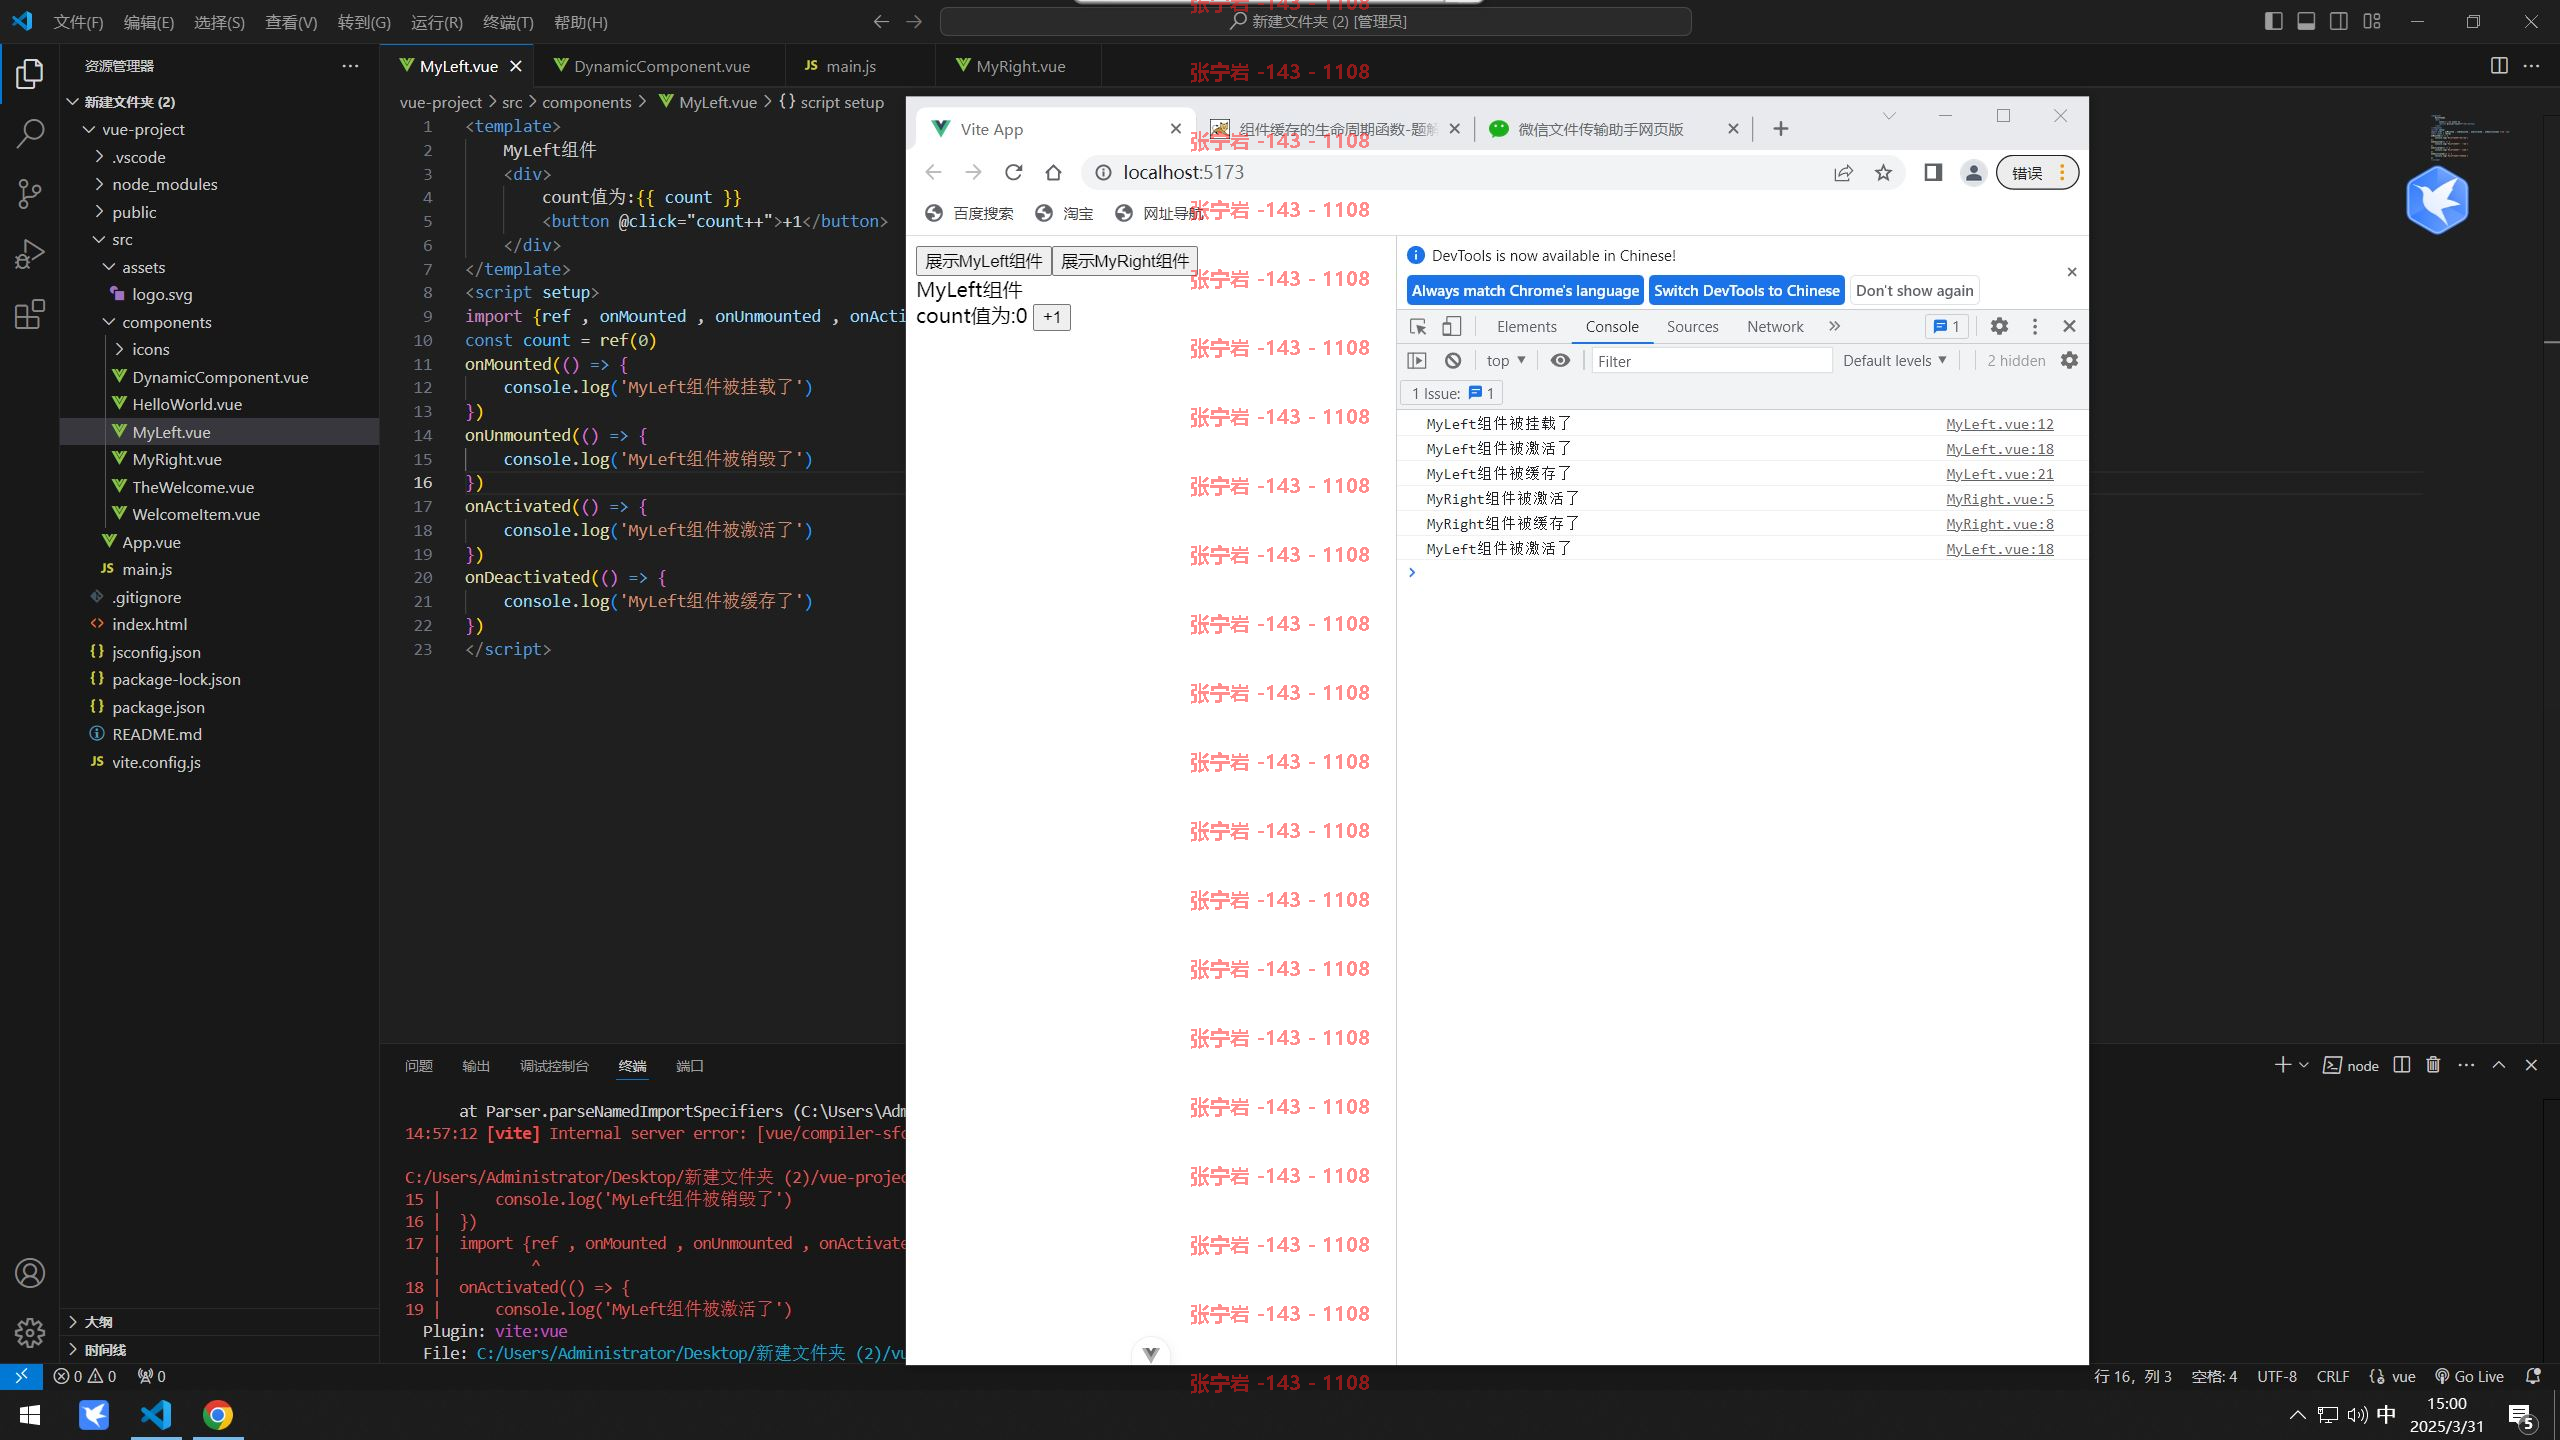Open the Chrome side panel icon
This screenshot has height=1440, width=2560.
[x=1933, y=172]
